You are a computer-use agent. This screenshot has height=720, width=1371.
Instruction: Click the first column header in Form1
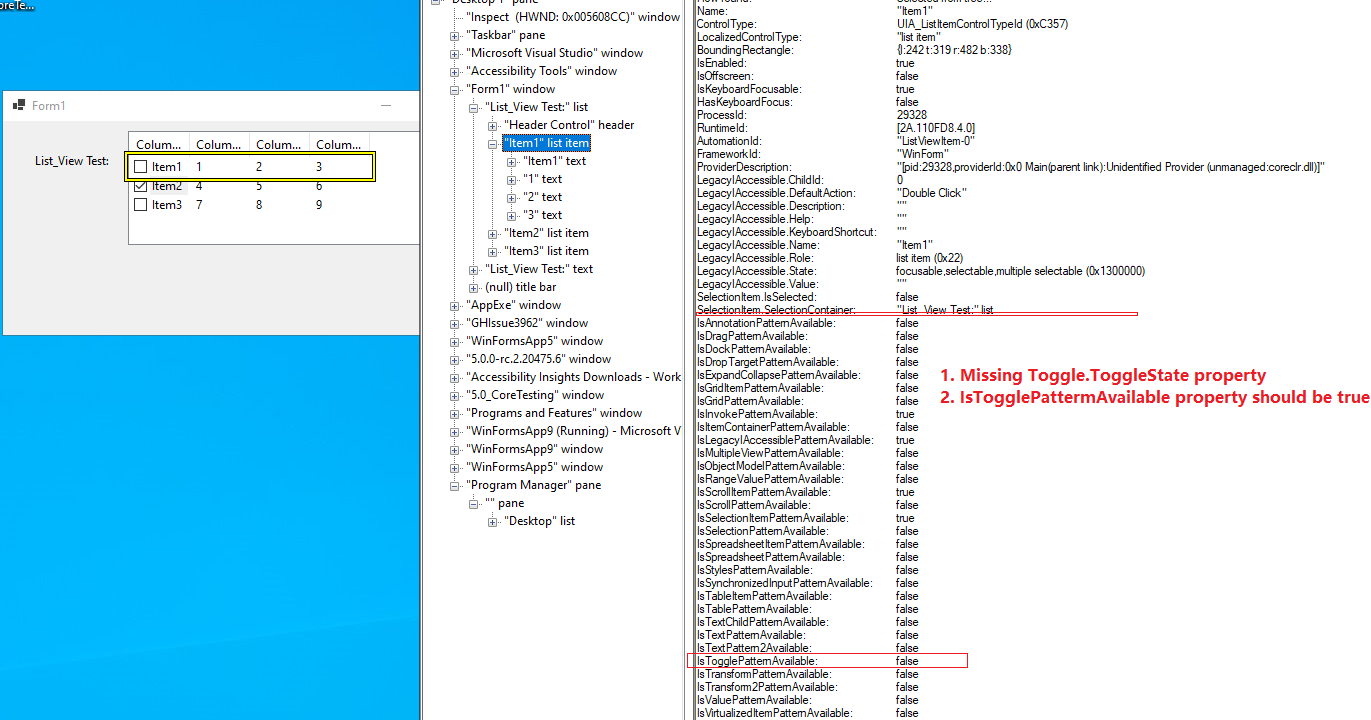click(x=157, y=143)
